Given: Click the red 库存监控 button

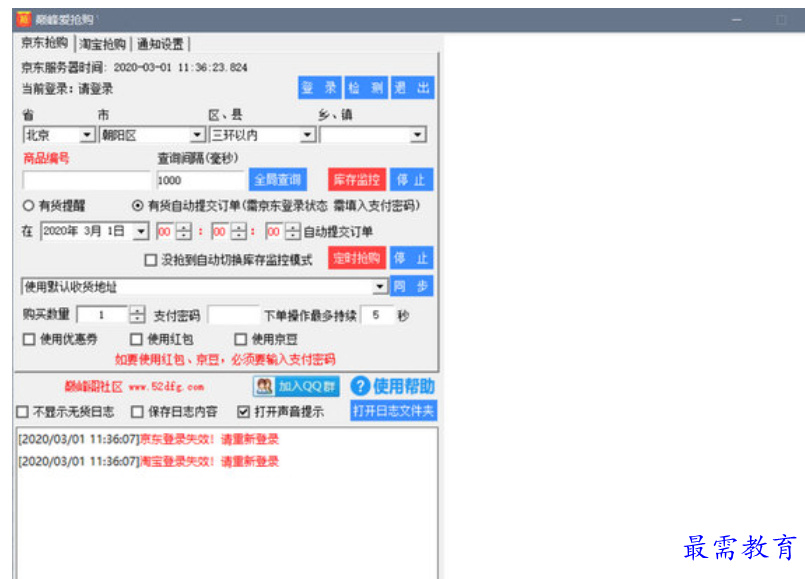Looking at the screenshot, I should pyautogui.click(x=357, y=180).
